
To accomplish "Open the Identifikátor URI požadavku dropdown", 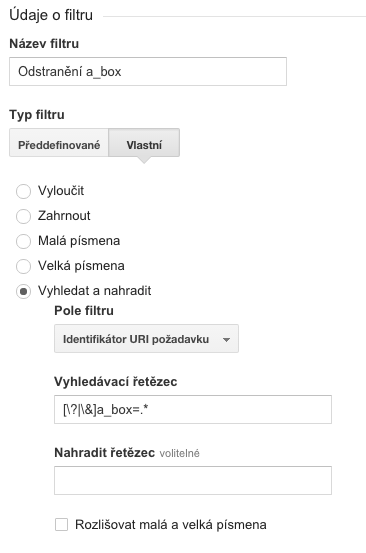I will [146, 339].
